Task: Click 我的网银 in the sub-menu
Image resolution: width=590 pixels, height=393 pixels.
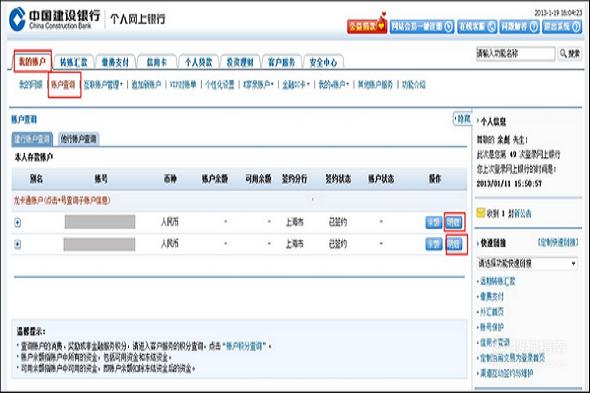Action: [30, 85]
